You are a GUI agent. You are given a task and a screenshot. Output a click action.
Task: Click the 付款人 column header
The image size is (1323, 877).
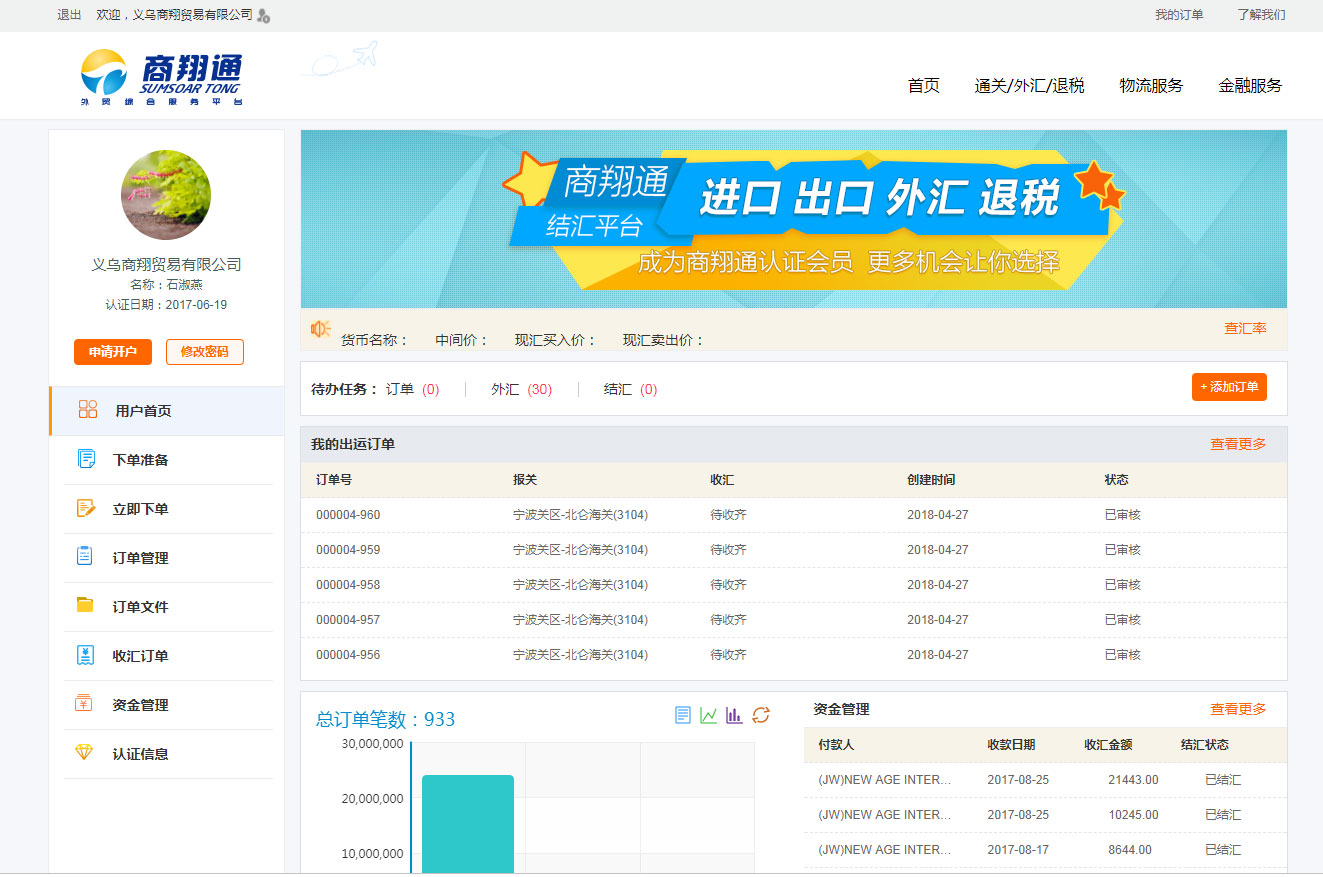[x=836, y=745]
